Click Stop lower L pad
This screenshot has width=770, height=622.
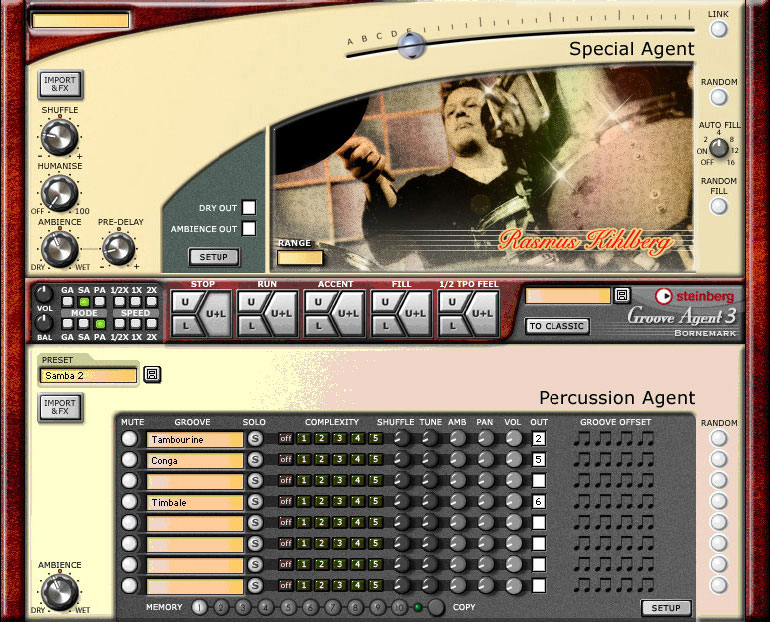(185, 325)
